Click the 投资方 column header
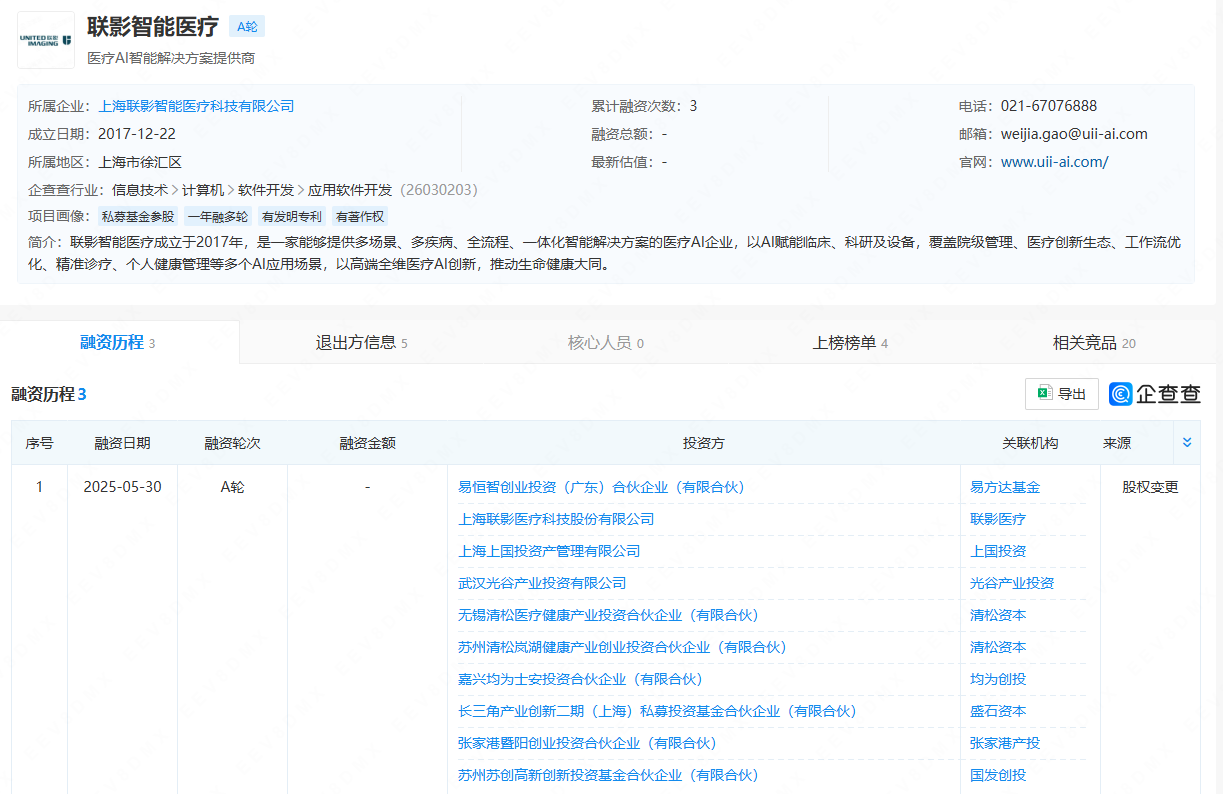1223x794 pixels. click(704, 443)
